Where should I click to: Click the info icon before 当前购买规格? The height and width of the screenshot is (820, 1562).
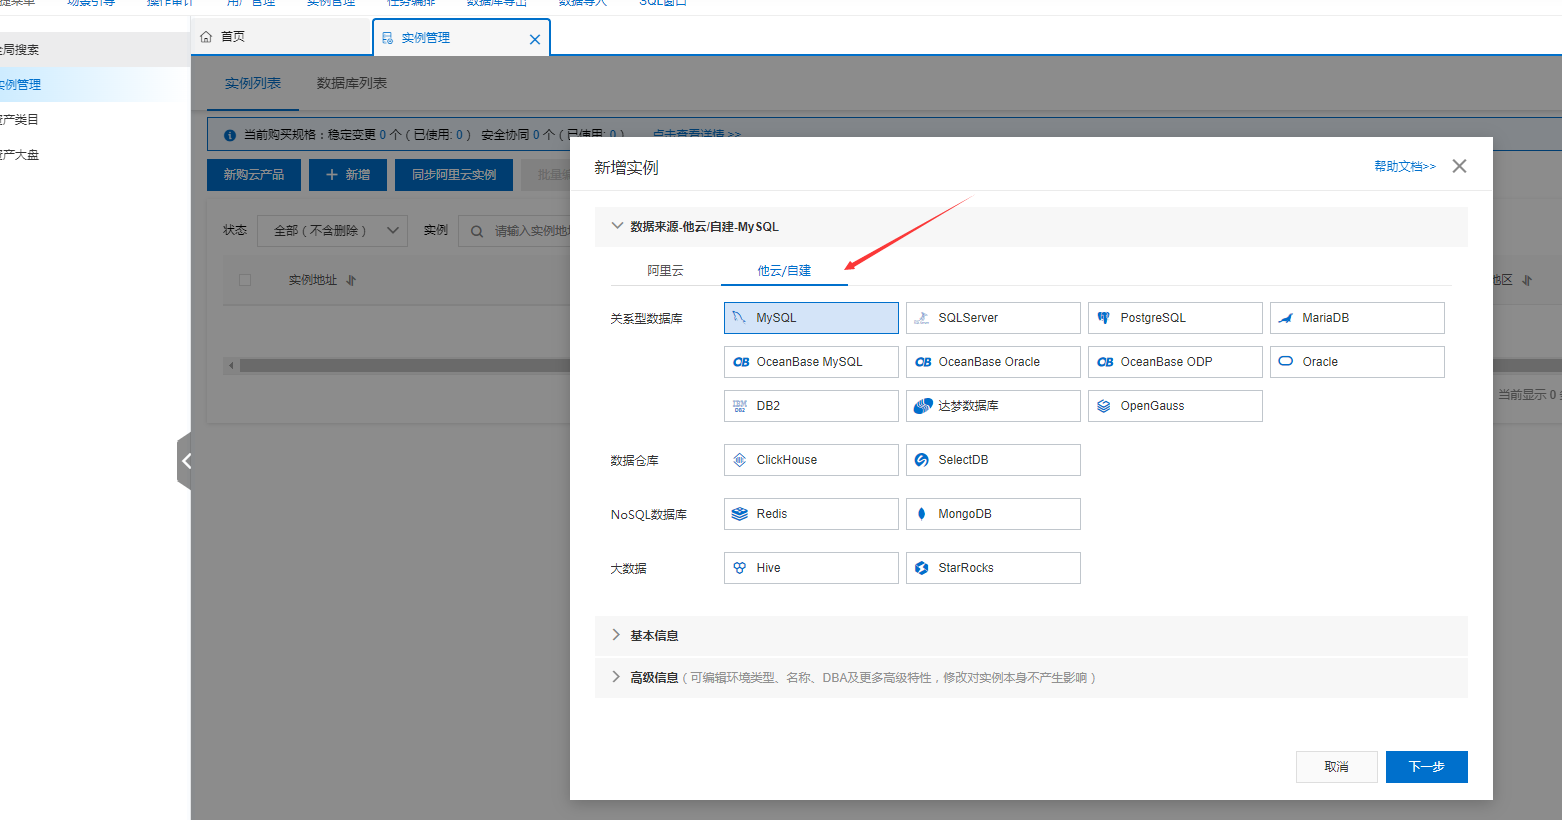230,135
